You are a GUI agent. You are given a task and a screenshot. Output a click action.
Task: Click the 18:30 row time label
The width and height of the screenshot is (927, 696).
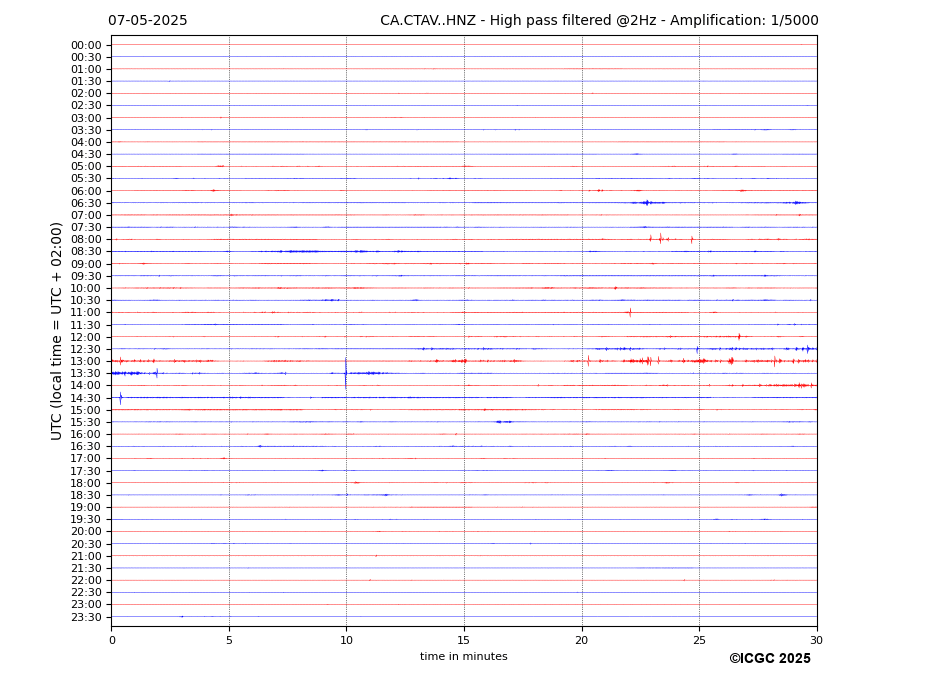click(86, 496)
